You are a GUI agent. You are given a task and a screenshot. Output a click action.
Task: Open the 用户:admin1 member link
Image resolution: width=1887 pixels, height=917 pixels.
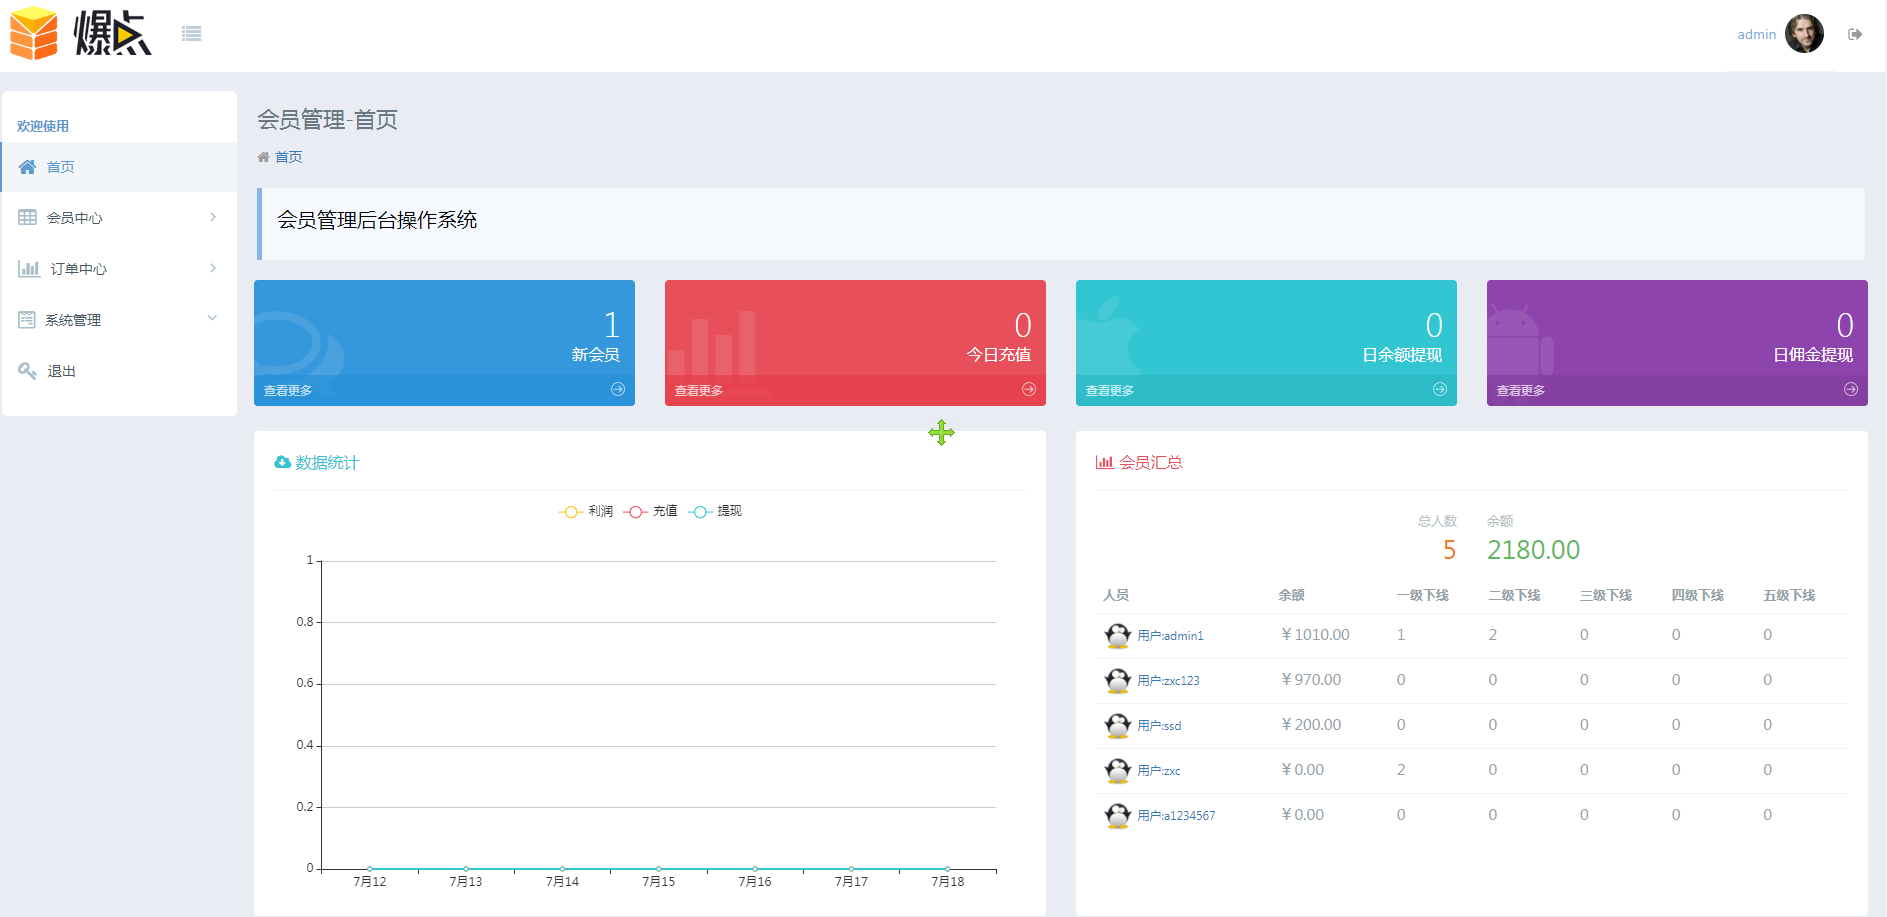(x=1170, y=636)
